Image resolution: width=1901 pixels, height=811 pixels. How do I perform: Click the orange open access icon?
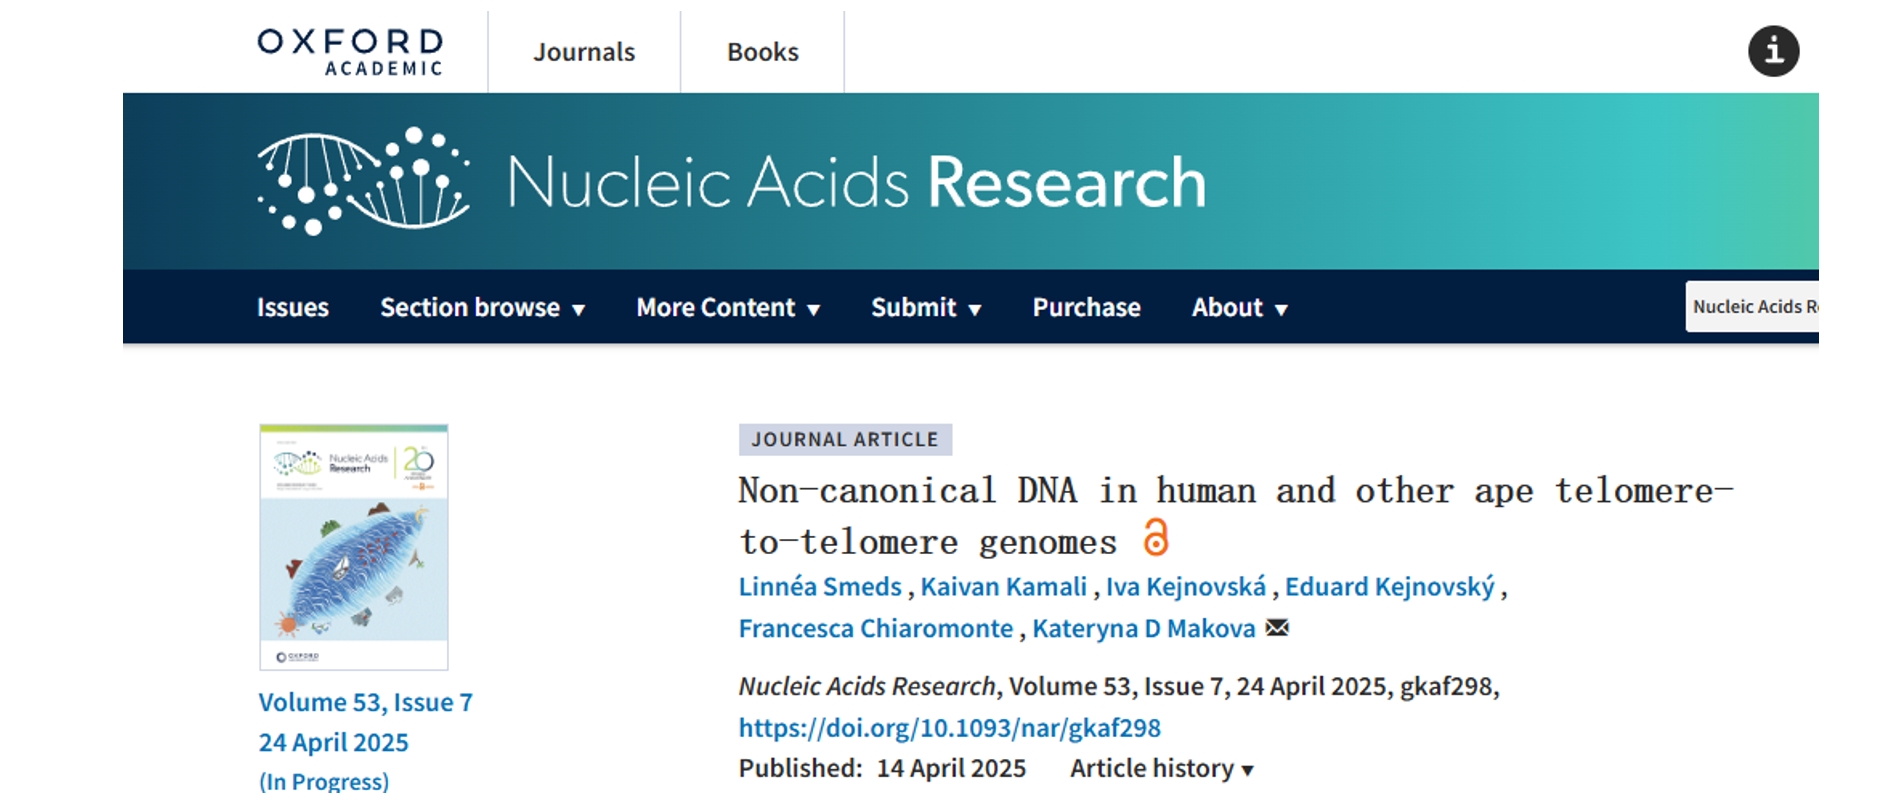[1156, 538]
